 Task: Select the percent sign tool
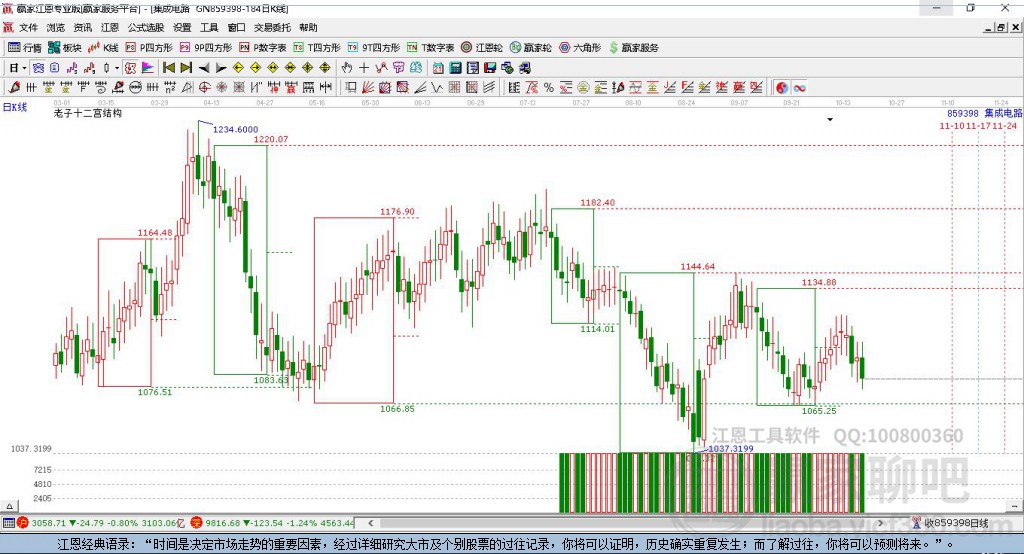[x=549, y=88]
